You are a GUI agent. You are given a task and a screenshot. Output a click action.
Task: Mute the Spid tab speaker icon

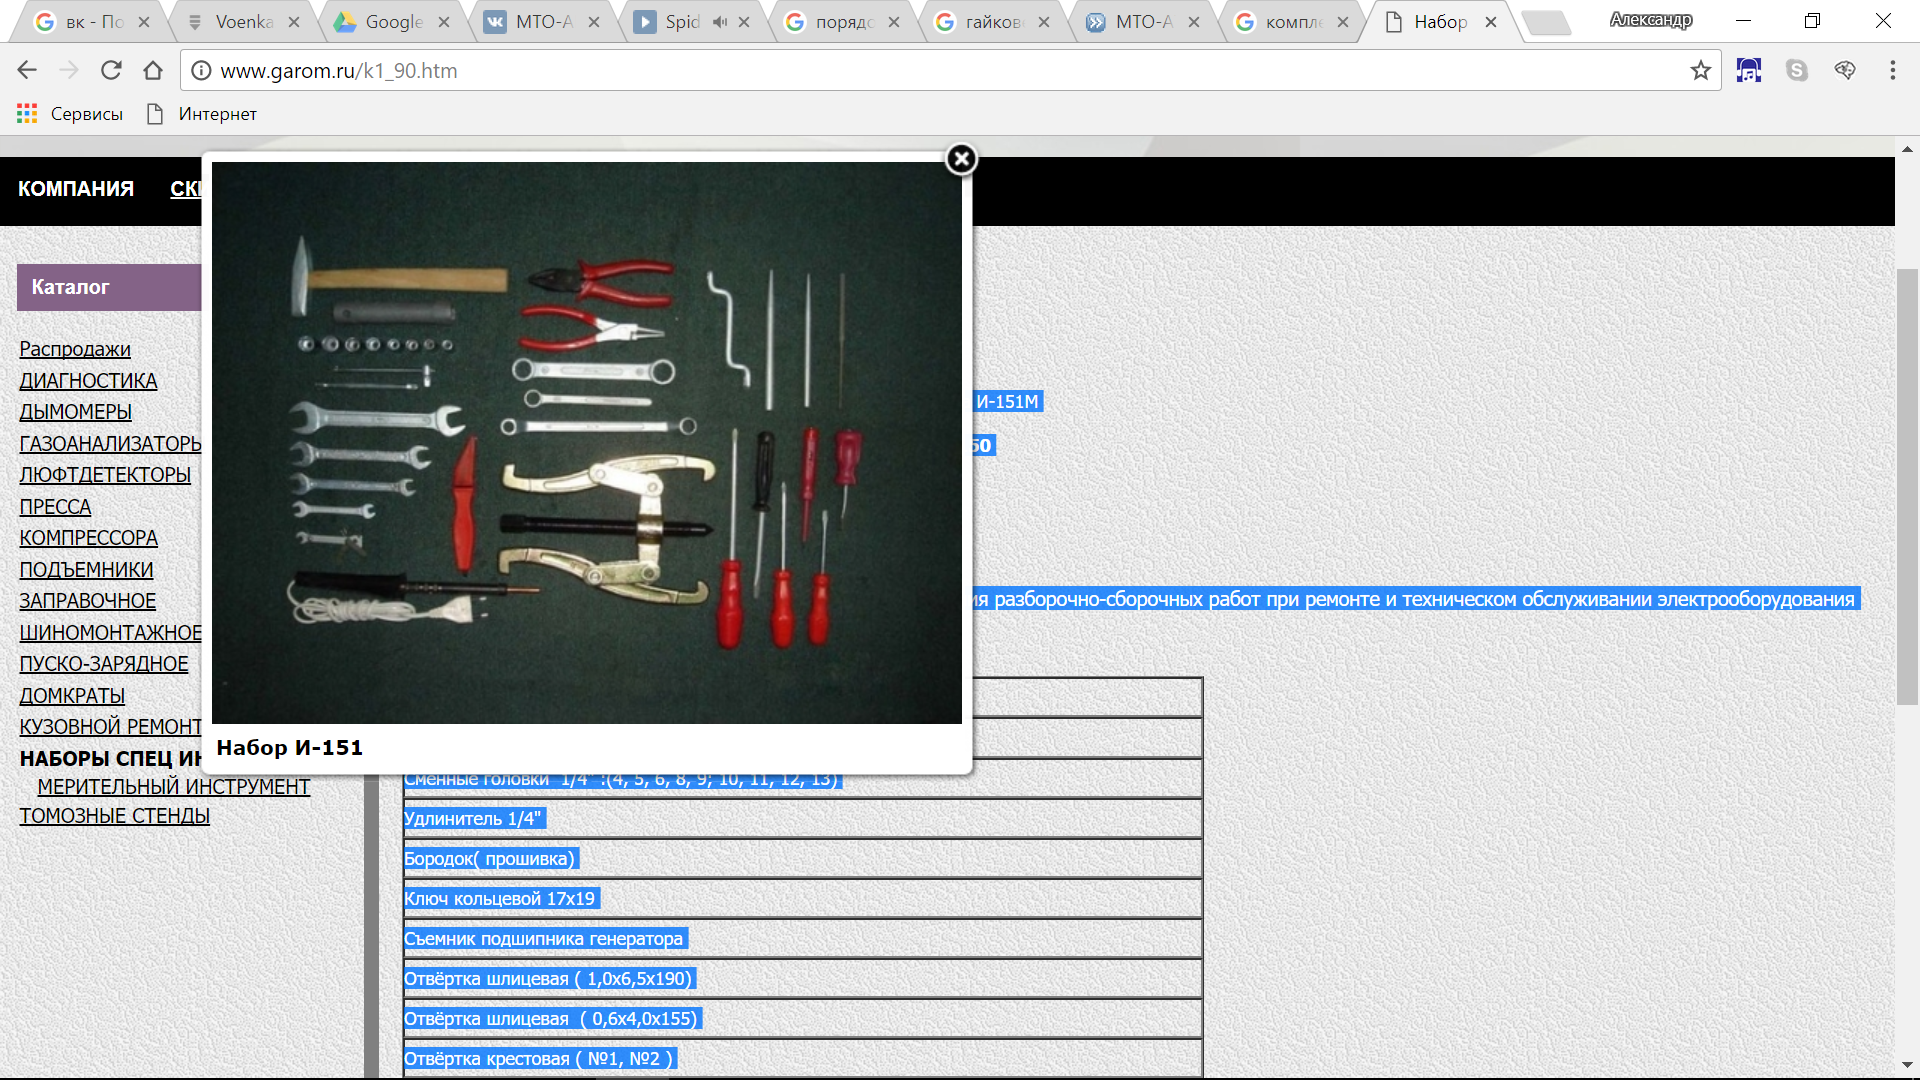[720, 22]
